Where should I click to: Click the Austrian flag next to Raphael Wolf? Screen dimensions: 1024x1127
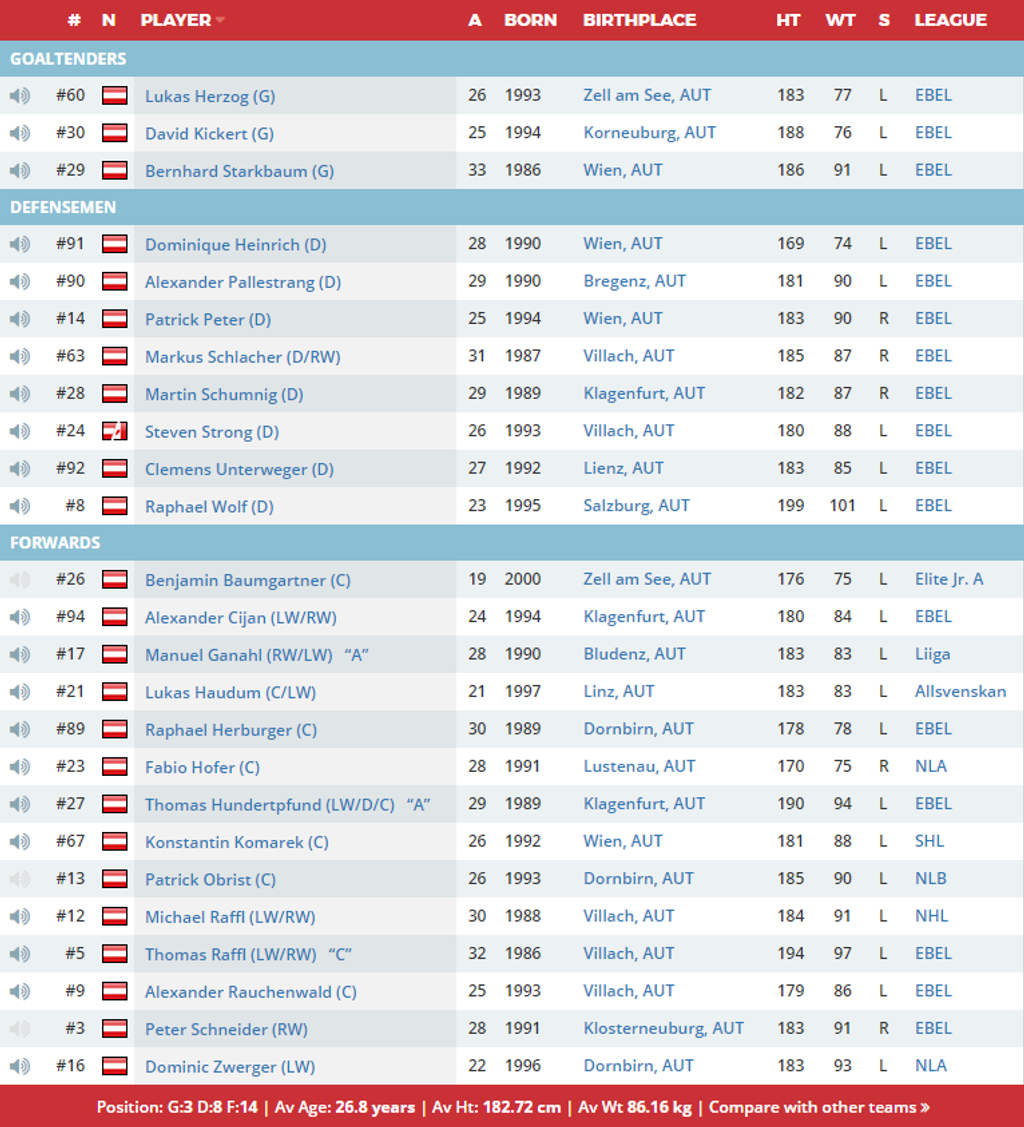[115, 506]
